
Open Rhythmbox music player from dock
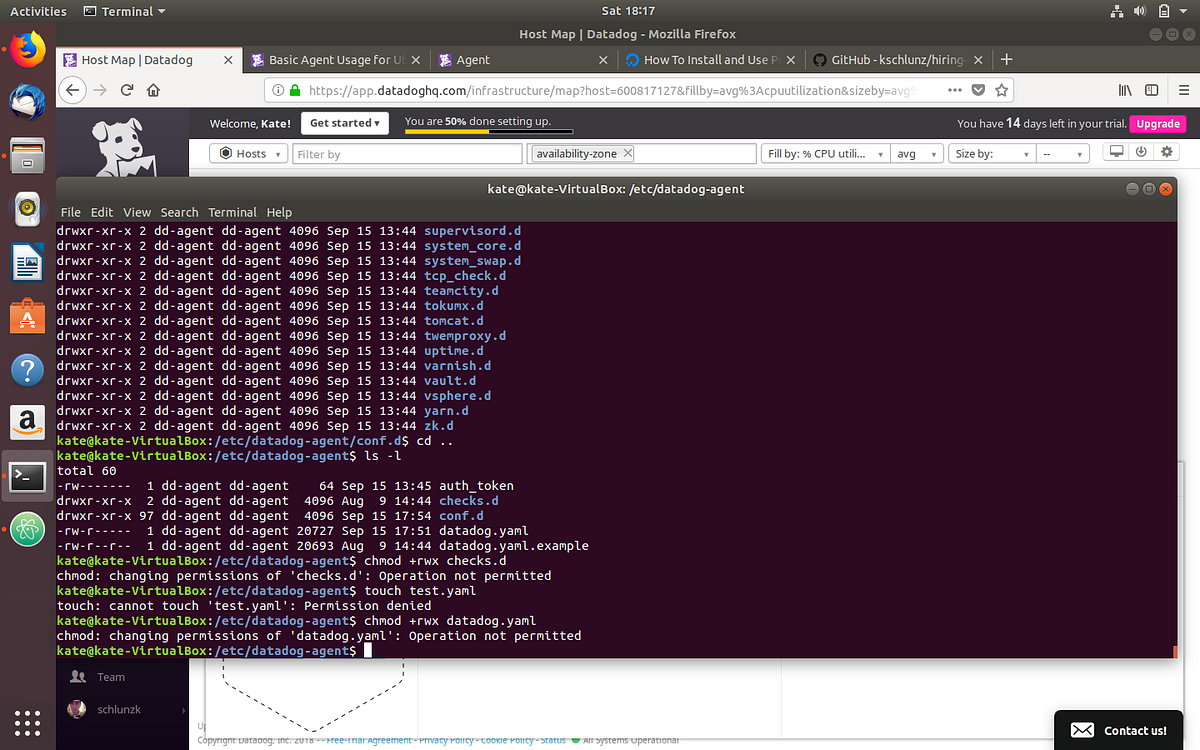click(x=28, y=210)
